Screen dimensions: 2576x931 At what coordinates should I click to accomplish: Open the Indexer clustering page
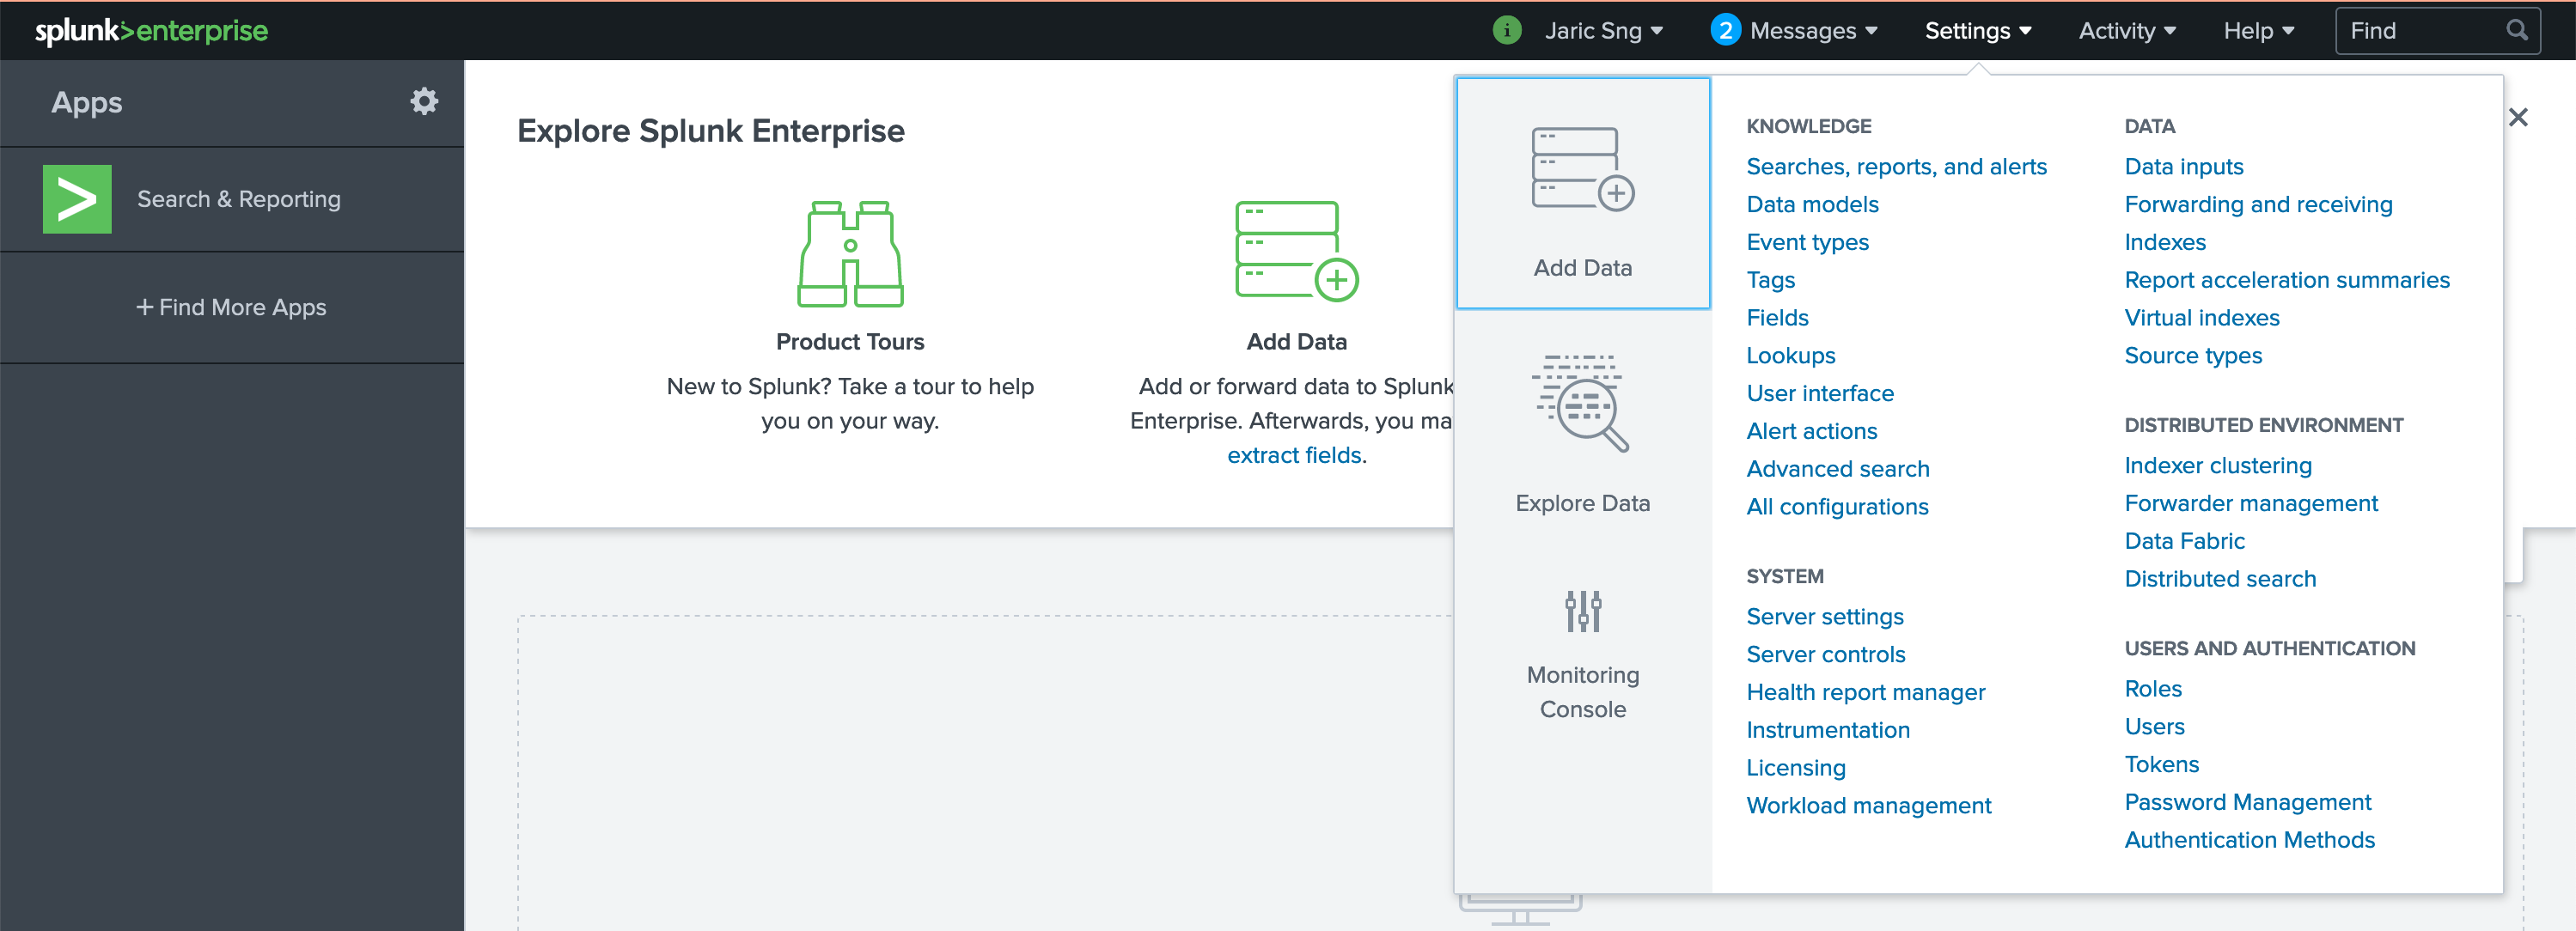[x=2218, y=465]
